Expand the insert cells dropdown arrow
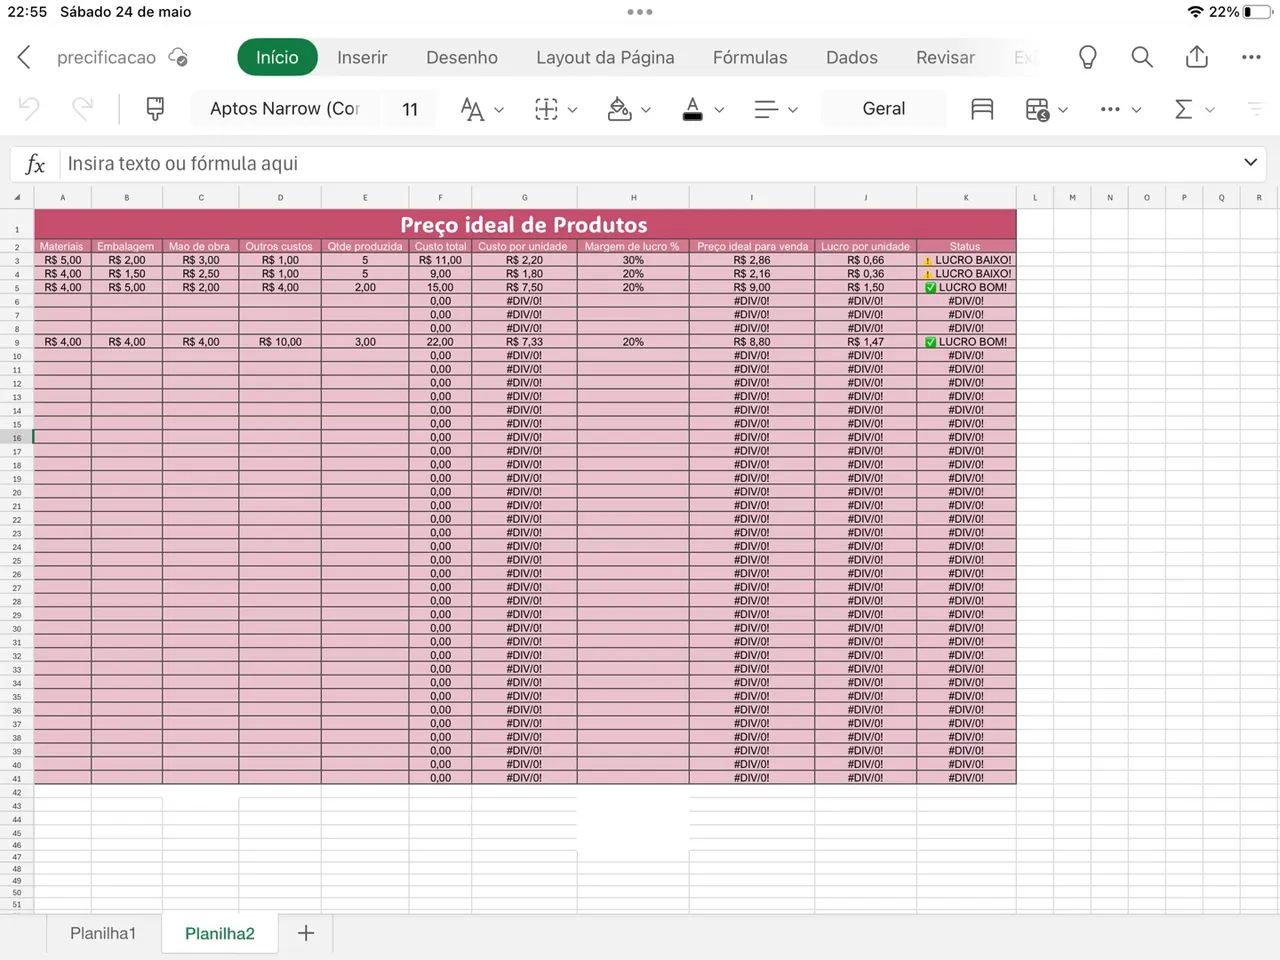This screenshot has width=1280, height=960. [x=1063, y=110]
